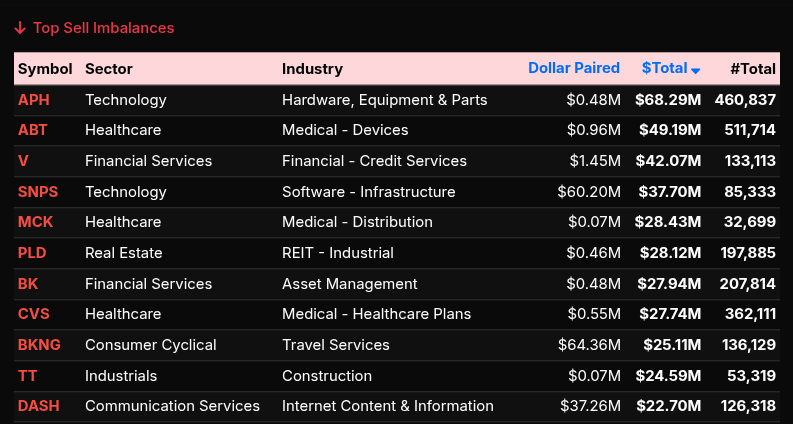Screen dimensions: 793x424
Task: Click the down arrow beside Top Sell Imbalances
Action: pyautogui.click(x=20, y=28)
